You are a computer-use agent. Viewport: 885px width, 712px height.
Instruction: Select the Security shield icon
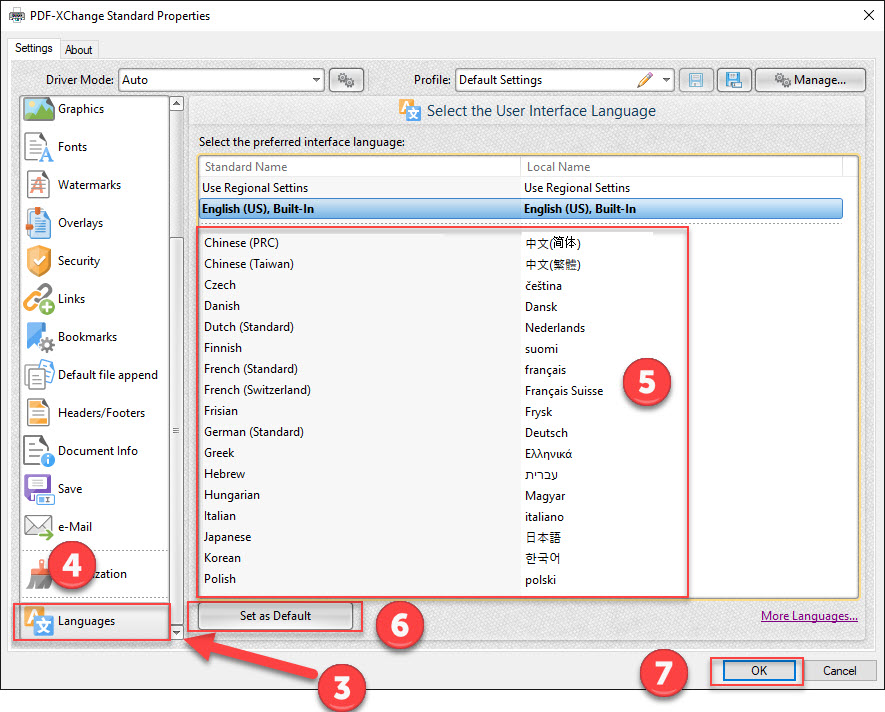tap(38, 261)
